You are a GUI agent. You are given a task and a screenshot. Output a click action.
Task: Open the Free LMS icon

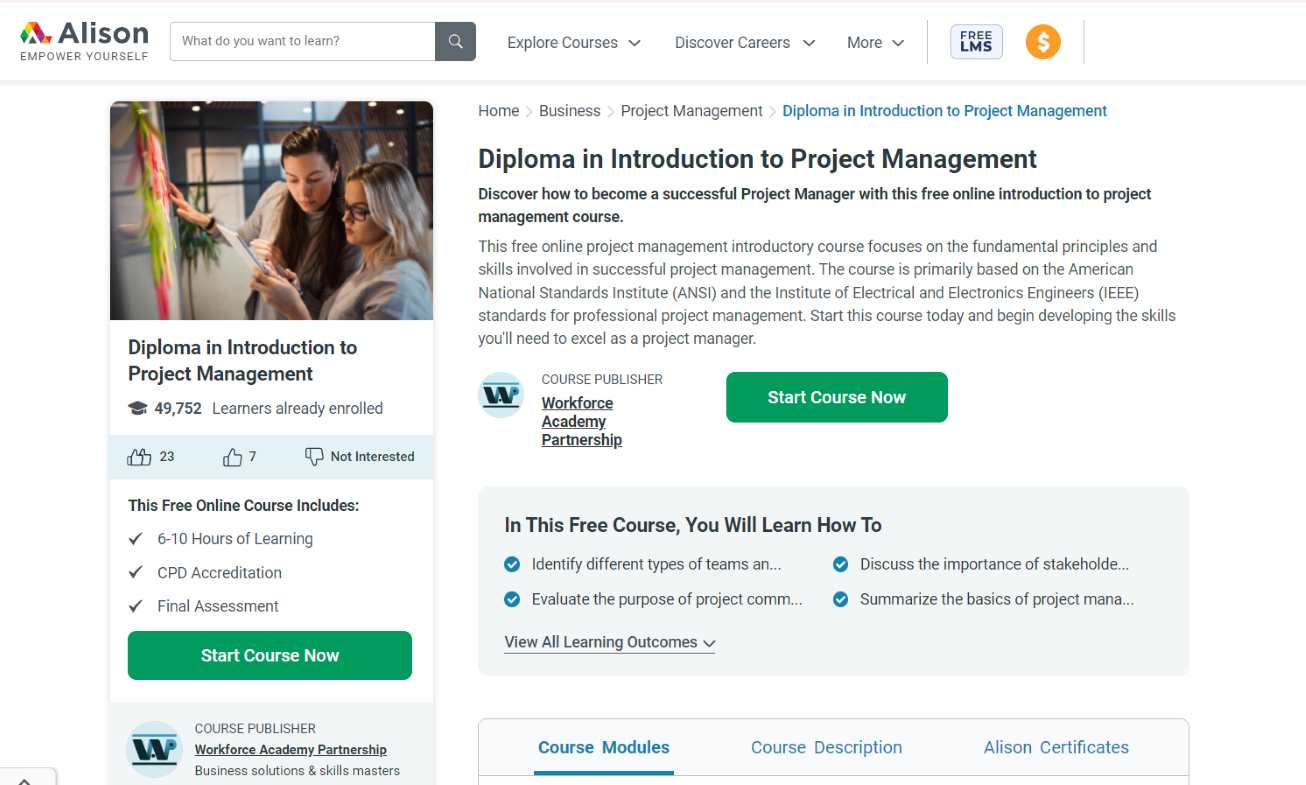[x=976, y=42]
